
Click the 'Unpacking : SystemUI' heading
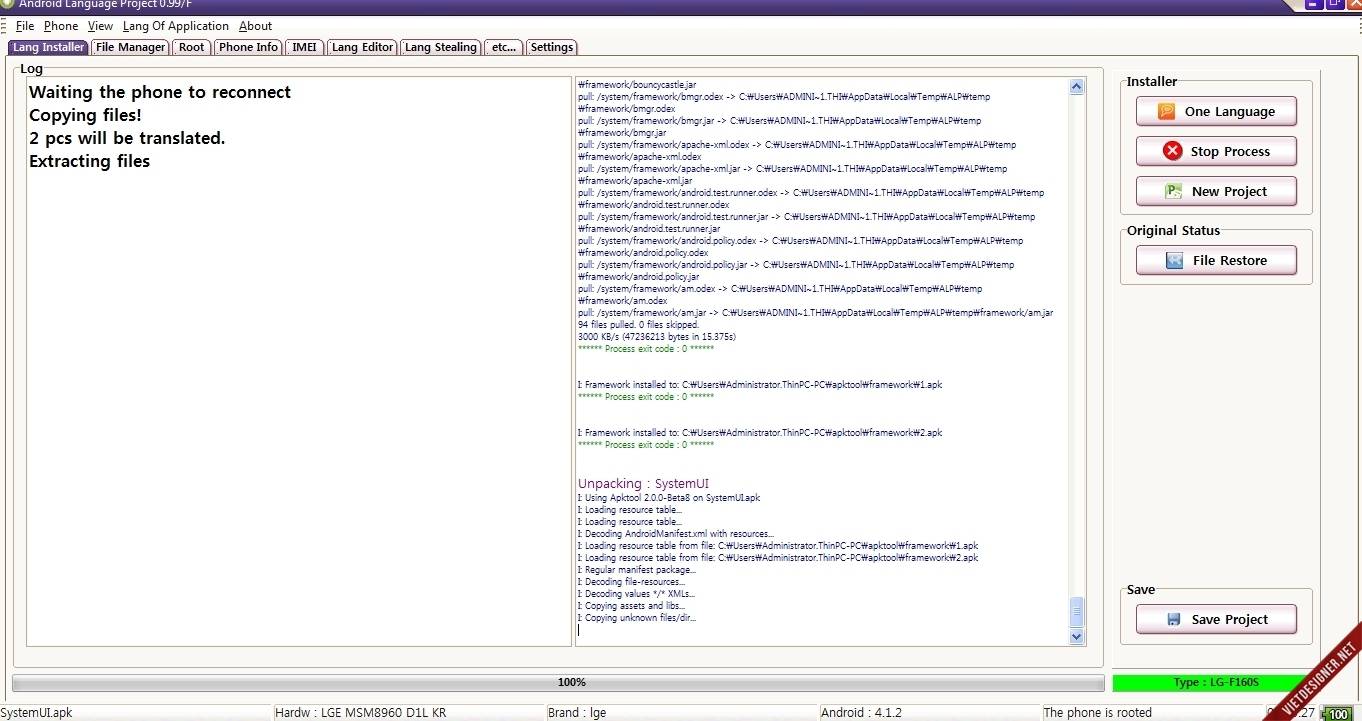[643, 483]
